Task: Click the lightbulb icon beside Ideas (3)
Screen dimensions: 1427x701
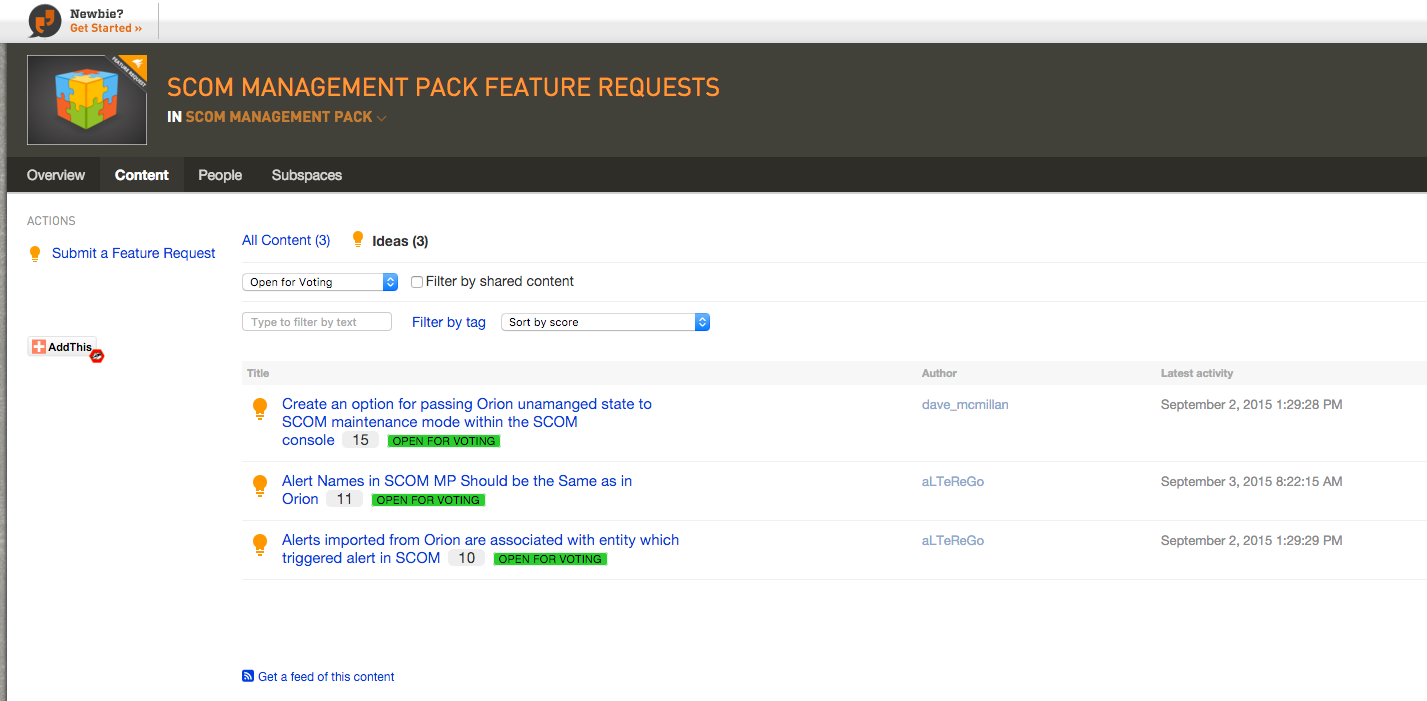Action: tap(358, 240)
